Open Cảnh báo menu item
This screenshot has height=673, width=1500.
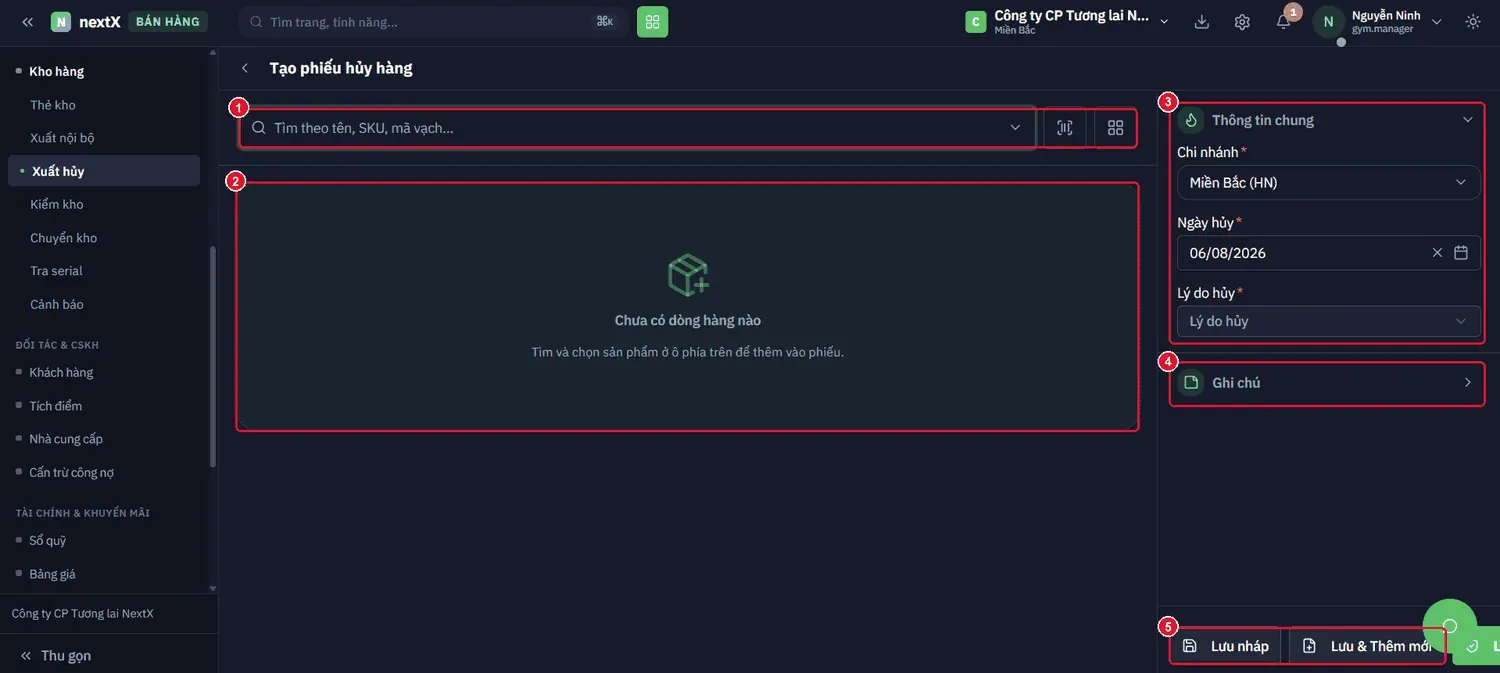(x=57, y=304)
